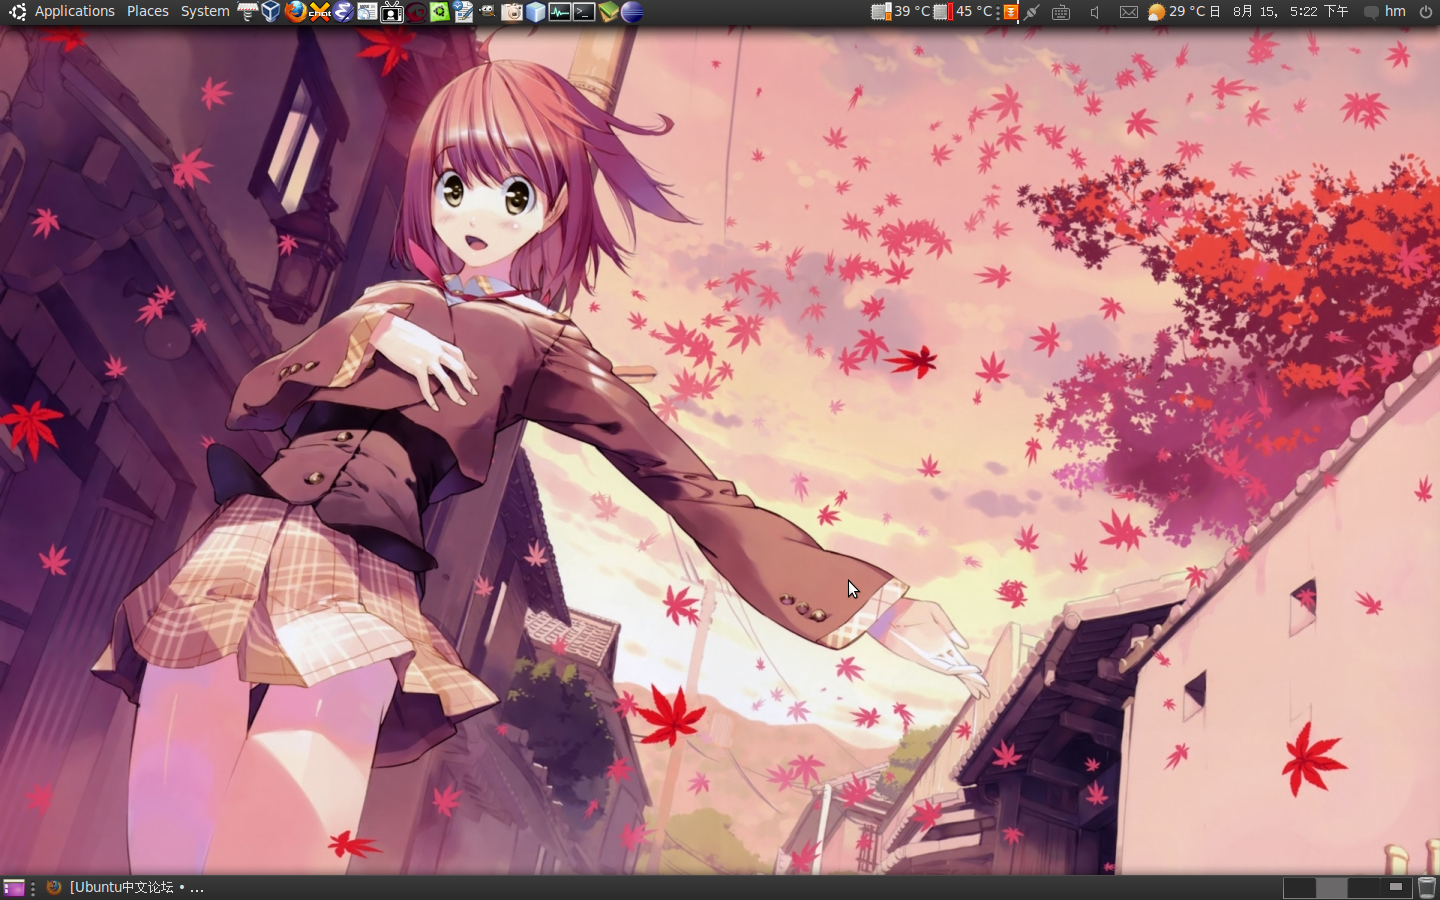Viewport: 1440px width, 900px height.
Task: Open the mail envelope messaging indicator
Action: pyautogui.click(x=1128, y=12)
